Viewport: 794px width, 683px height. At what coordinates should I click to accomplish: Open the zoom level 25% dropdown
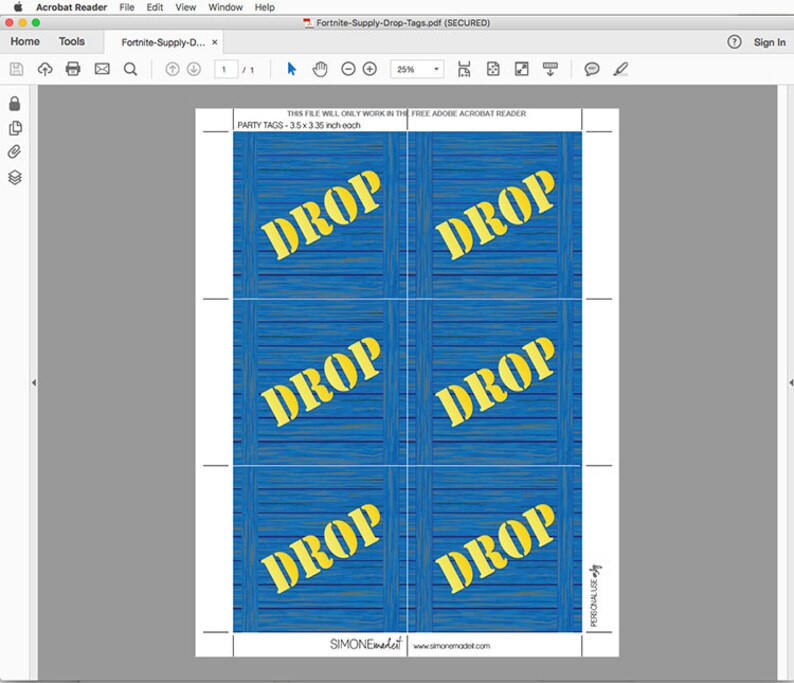coord(417,69)
